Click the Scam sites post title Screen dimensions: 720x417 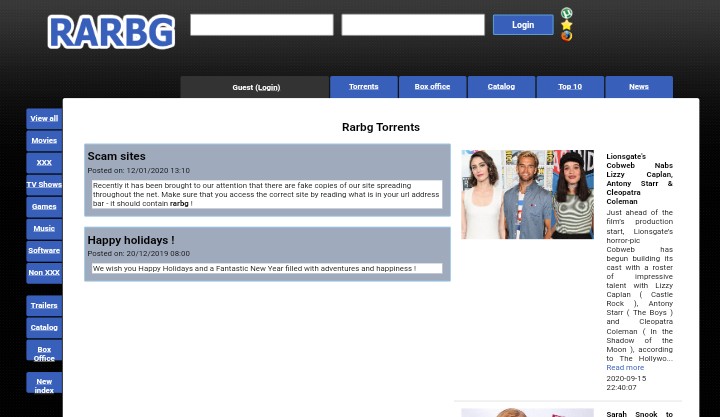[116, 156]
